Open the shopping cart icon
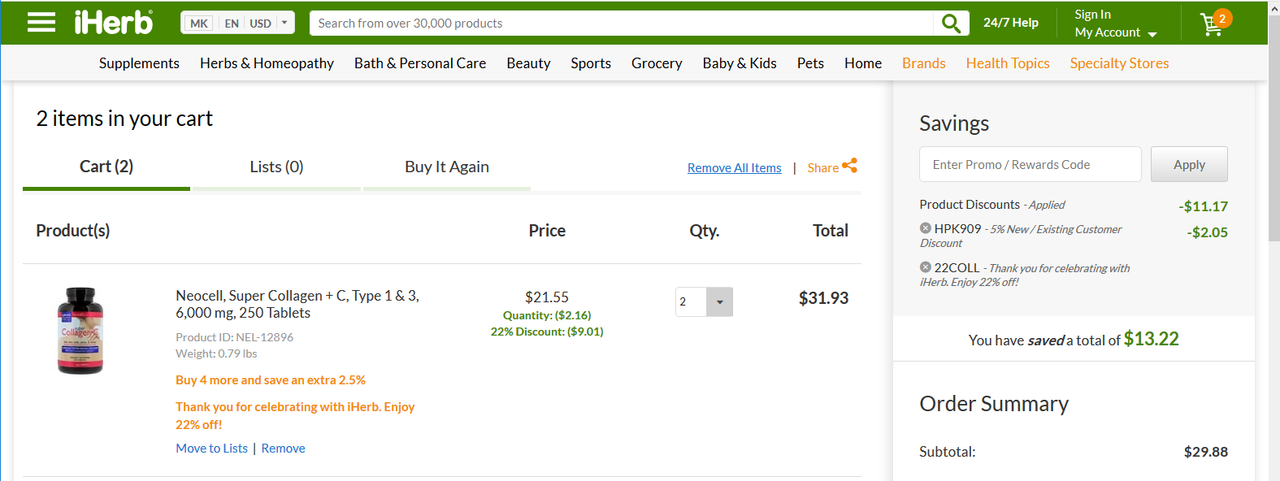1280x481 pixels. tap(1214, 23)
